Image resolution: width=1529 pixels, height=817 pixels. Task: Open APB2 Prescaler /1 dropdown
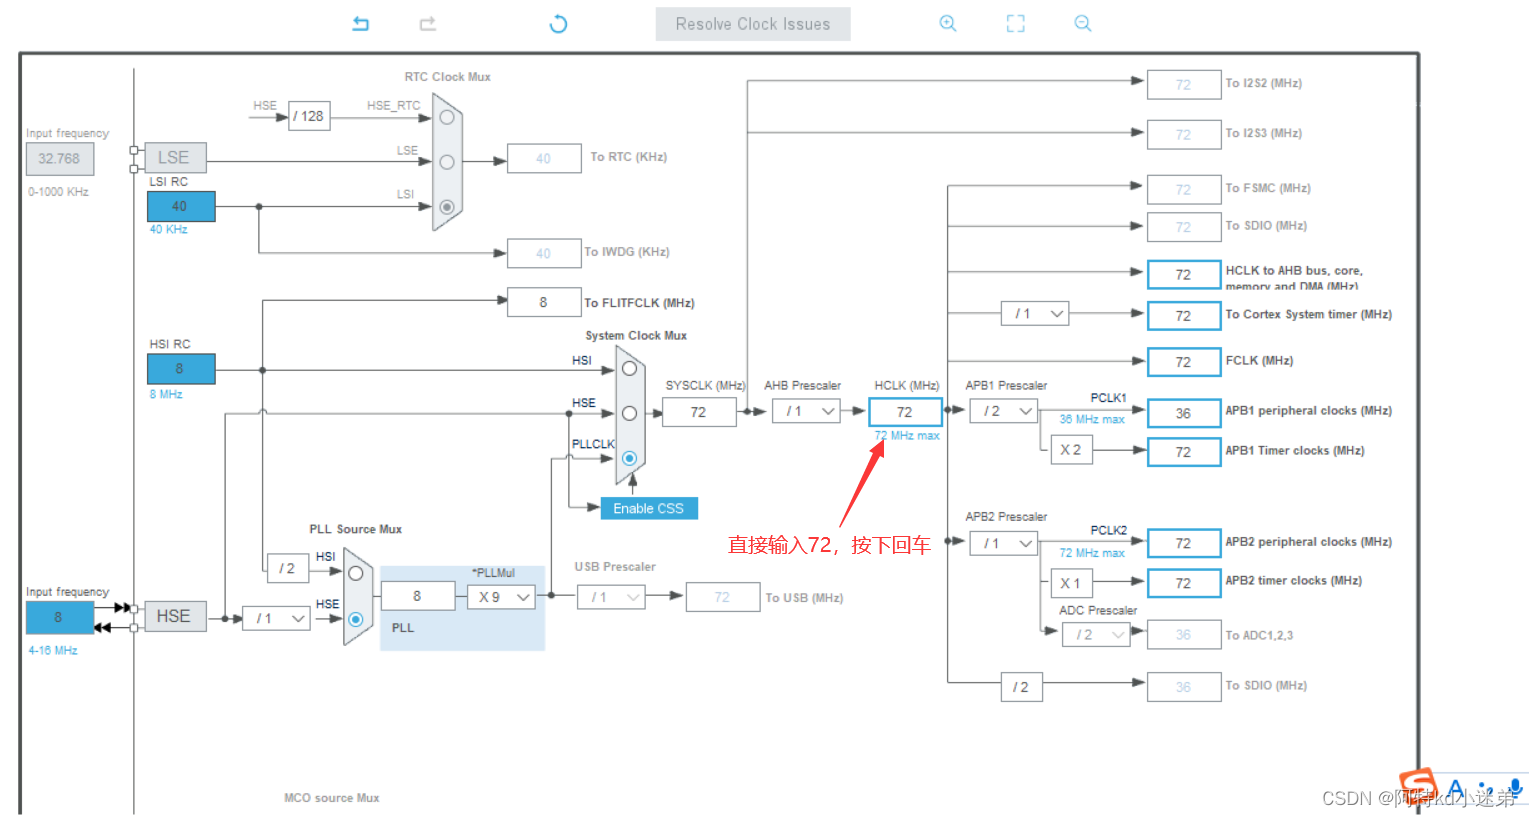click(1003, 543)
